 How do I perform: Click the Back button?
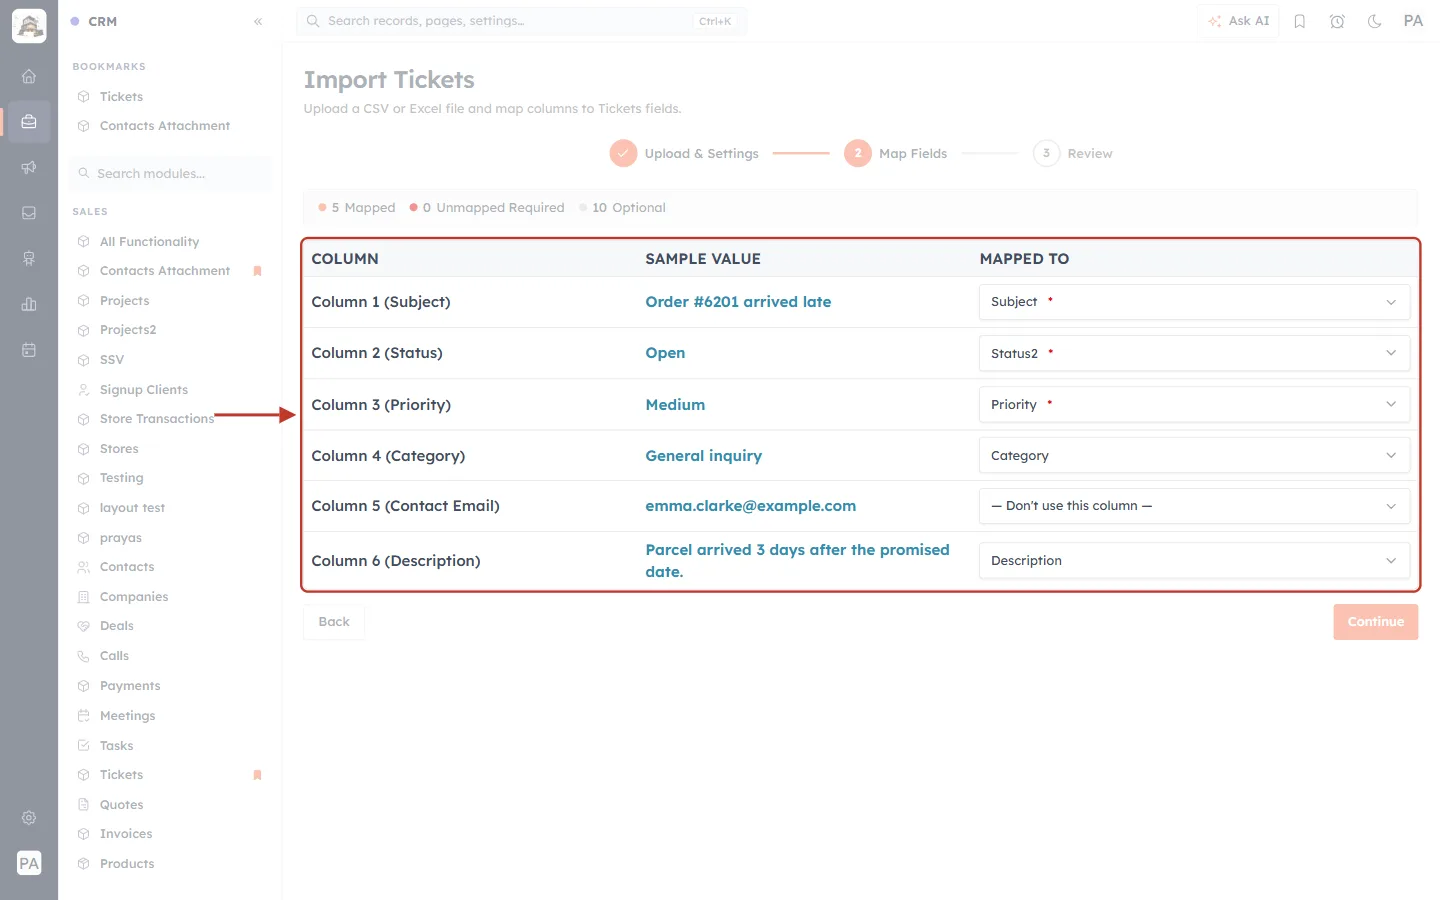(x=334, y=622)
